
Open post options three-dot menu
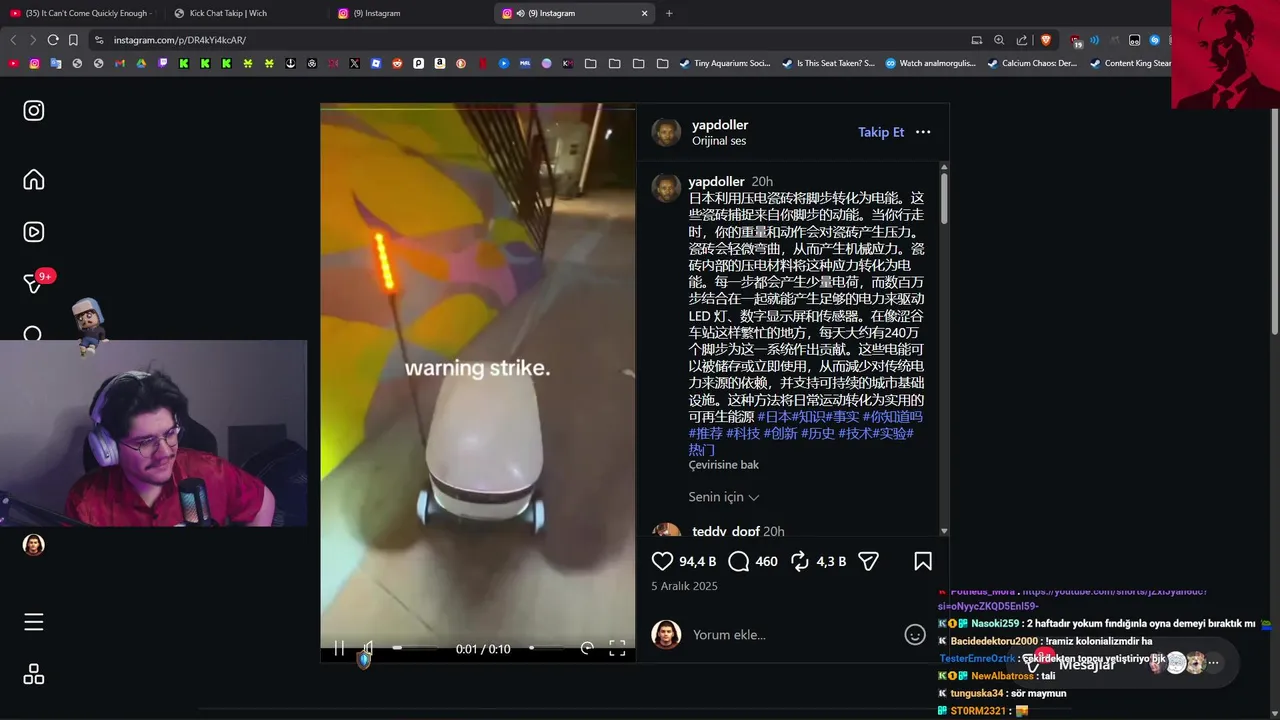(x=923, y=132)
